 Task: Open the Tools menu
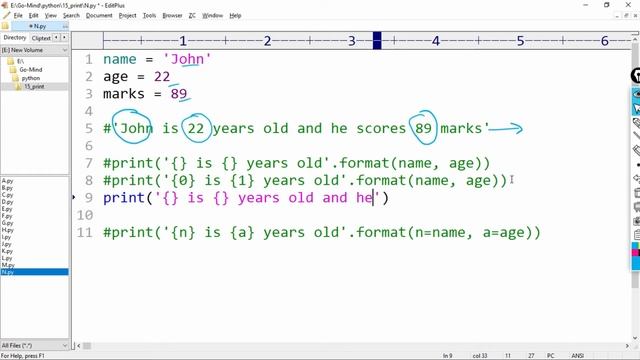click(x=149, y=16)
